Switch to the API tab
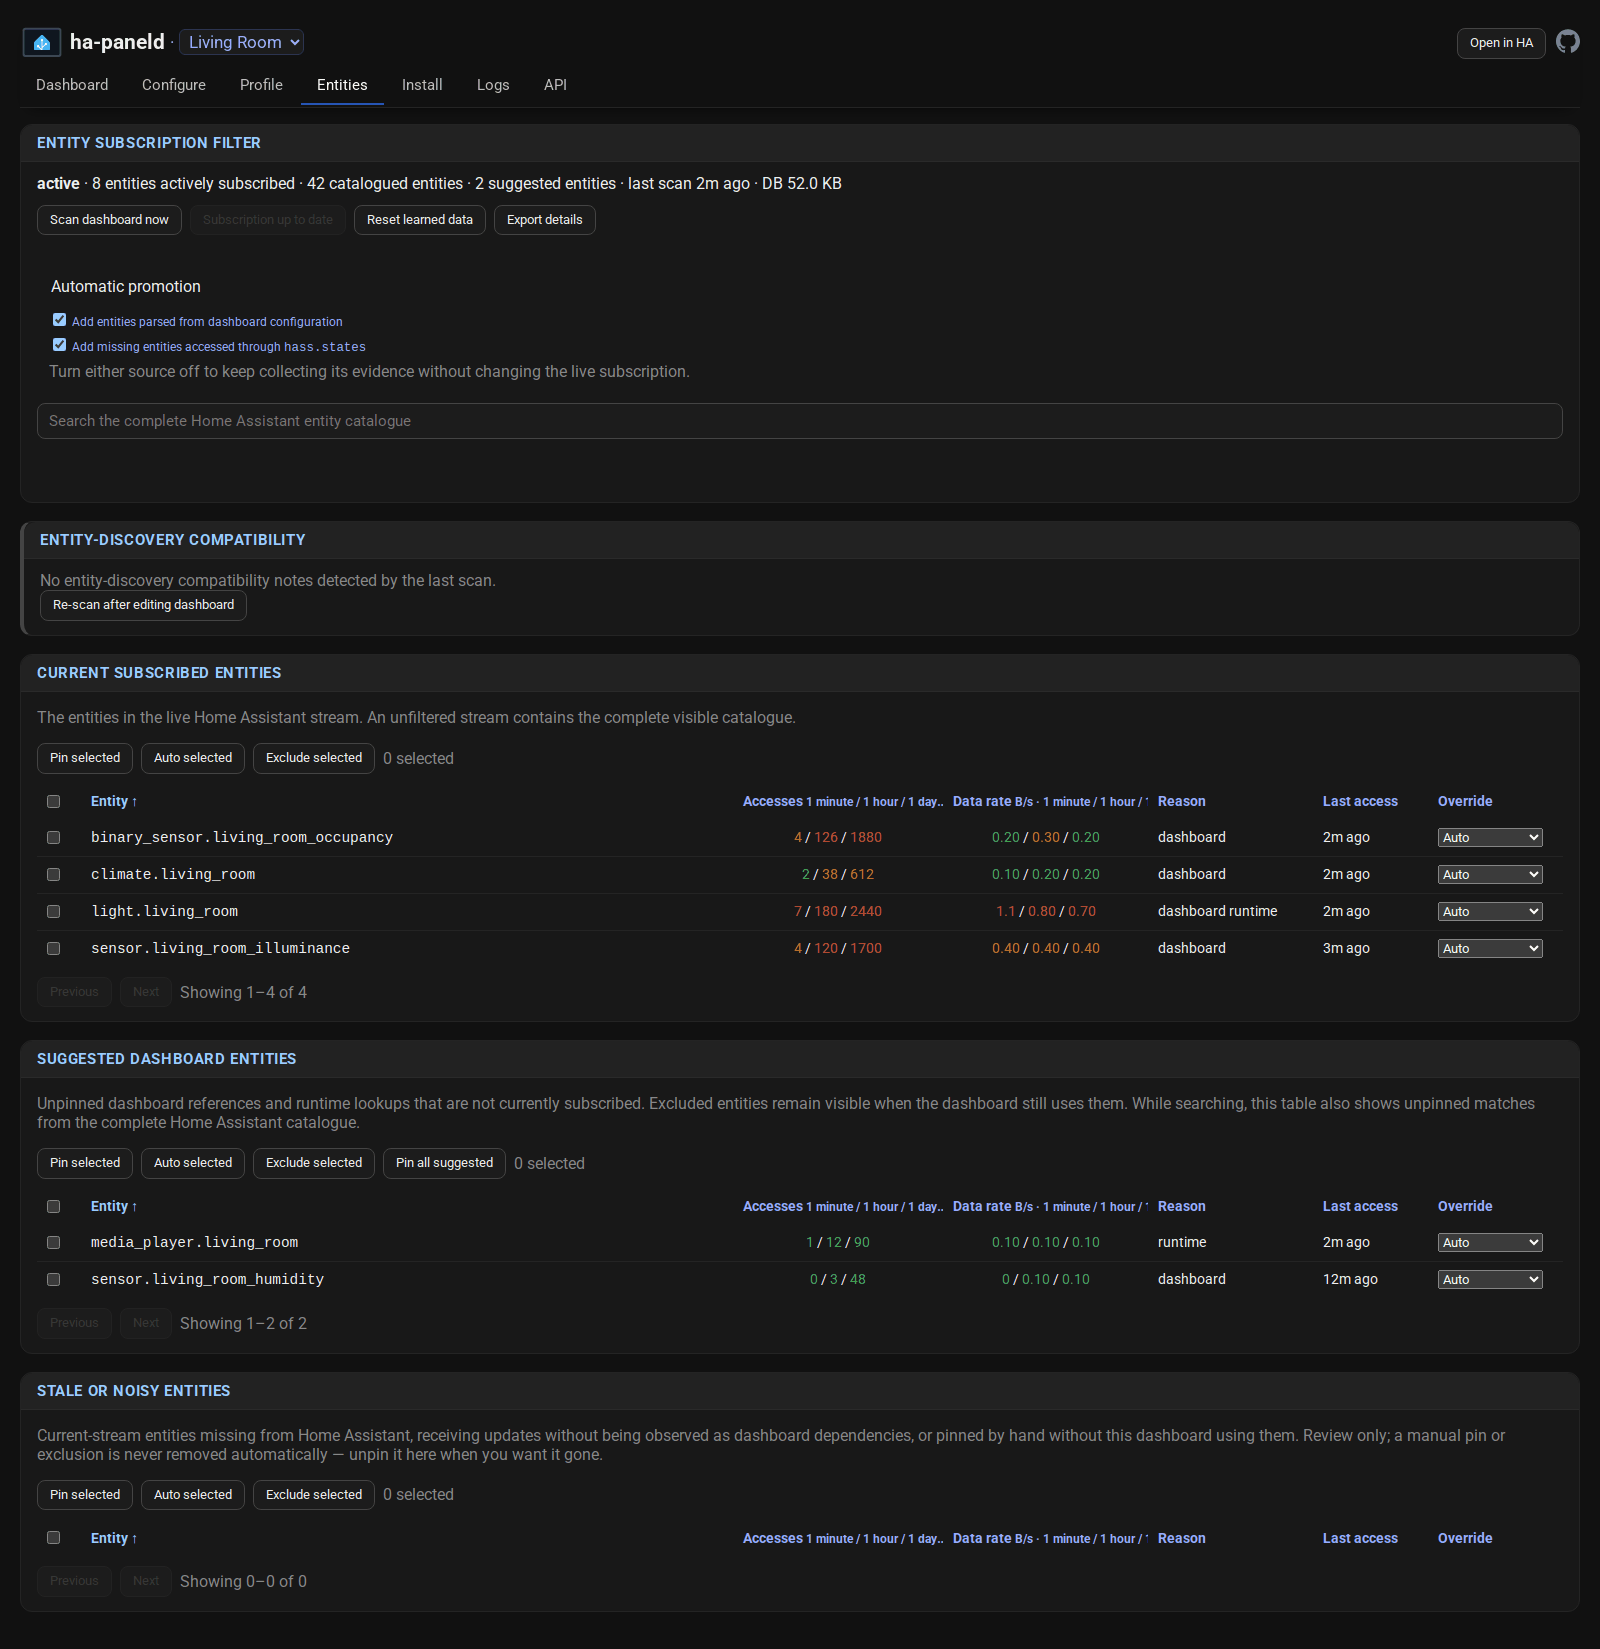 555,85
